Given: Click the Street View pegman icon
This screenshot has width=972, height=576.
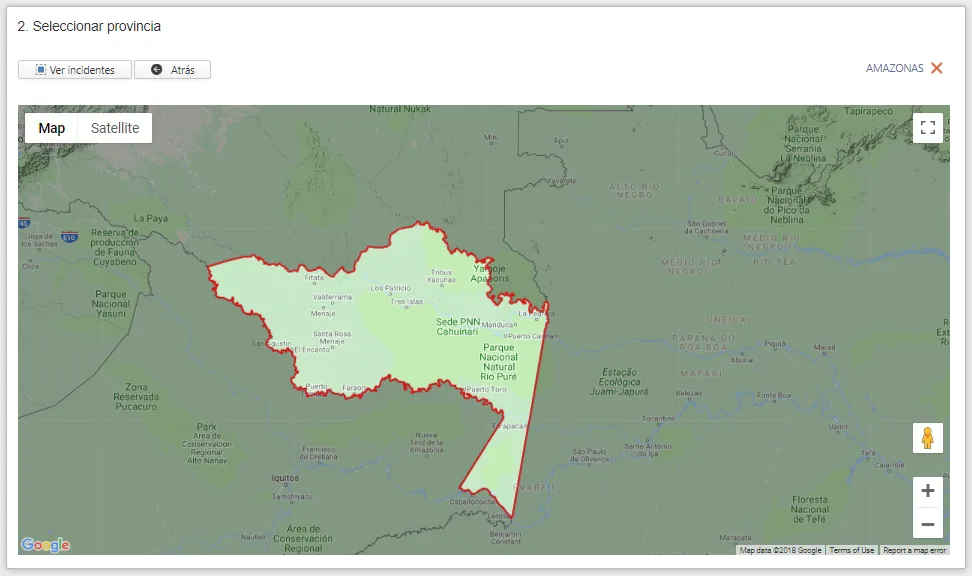Looking at the screenshot, I should (x=927, y=438).
